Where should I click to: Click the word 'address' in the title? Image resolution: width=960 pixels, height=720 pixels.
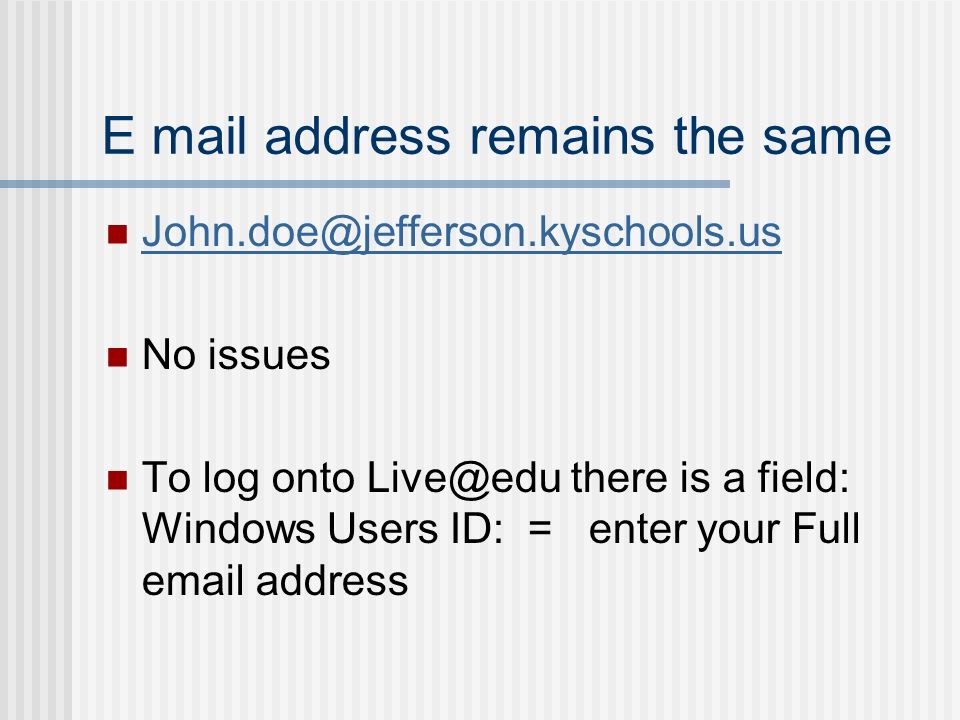(x=358, y=135)
